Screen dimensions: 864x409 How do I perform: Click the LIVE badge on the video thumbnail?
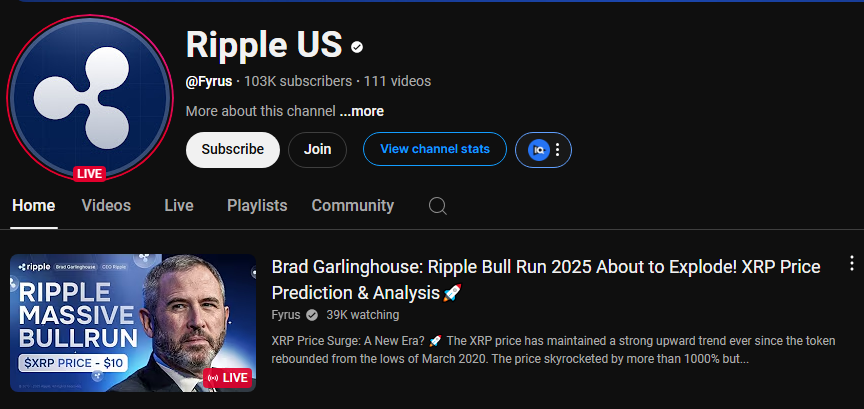click(x=227, y=378)
